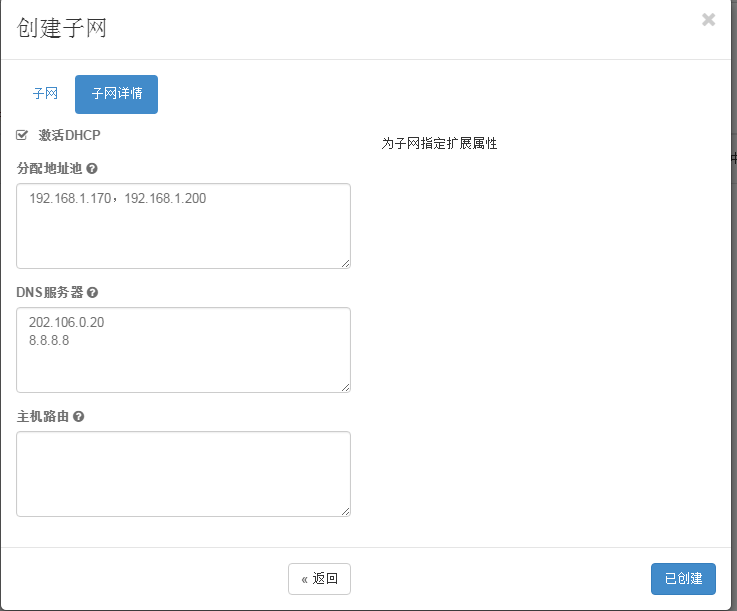
Task: Click the 已创建 button
Action: click(x=683, y=579)
